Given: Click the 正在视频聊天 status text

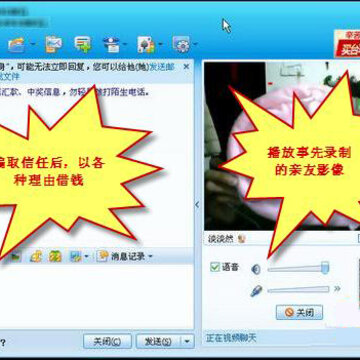Looking at the screenshot, I should pyautogui.click(x=231, y=339).
